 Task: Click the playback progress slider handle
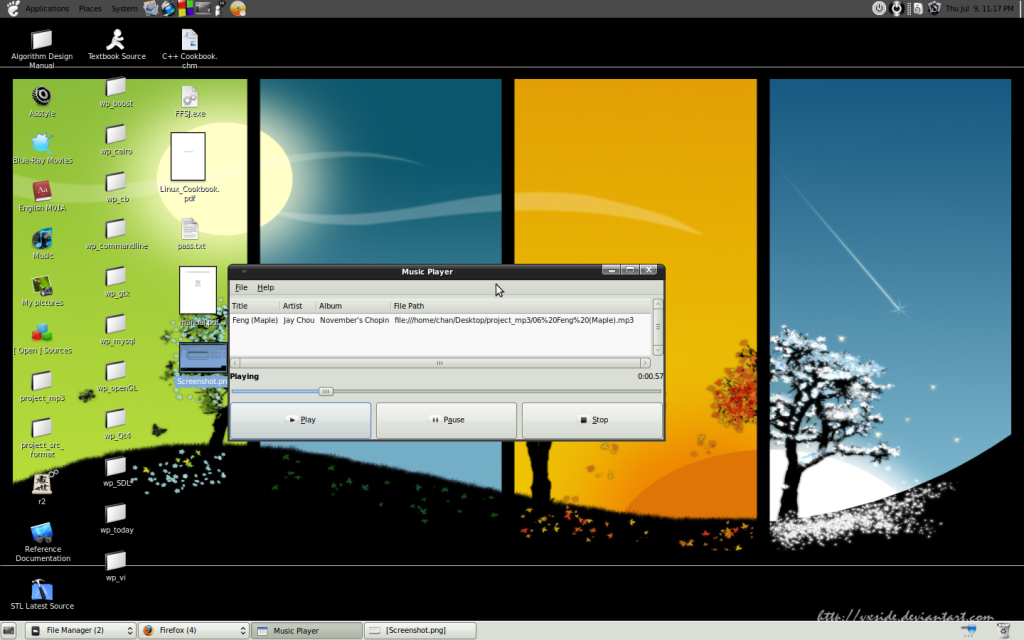(325, 391)
